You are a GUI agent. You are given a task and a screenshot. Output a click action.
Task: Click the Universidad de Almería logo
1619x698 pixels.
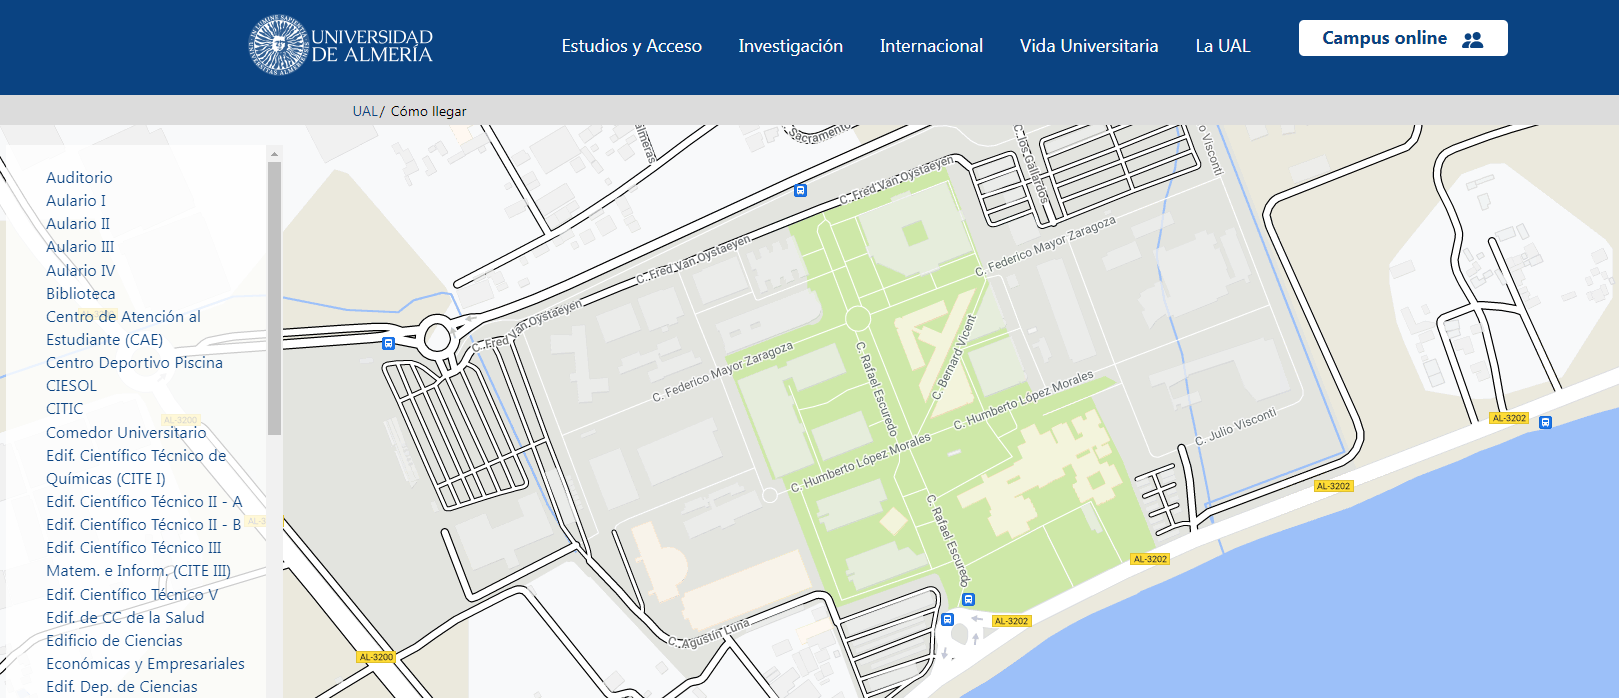341,46
